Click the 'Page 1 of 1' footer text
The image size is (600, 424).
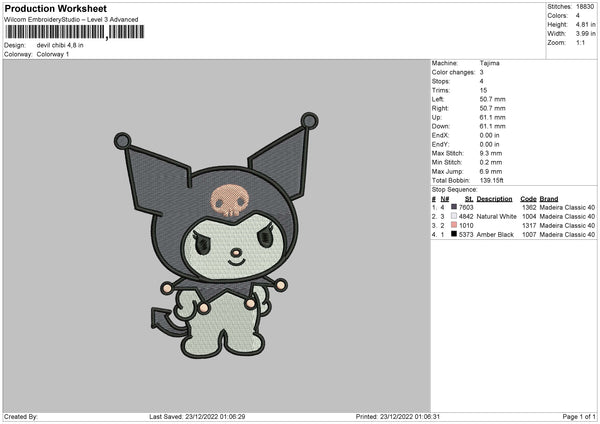pos(579,417)
